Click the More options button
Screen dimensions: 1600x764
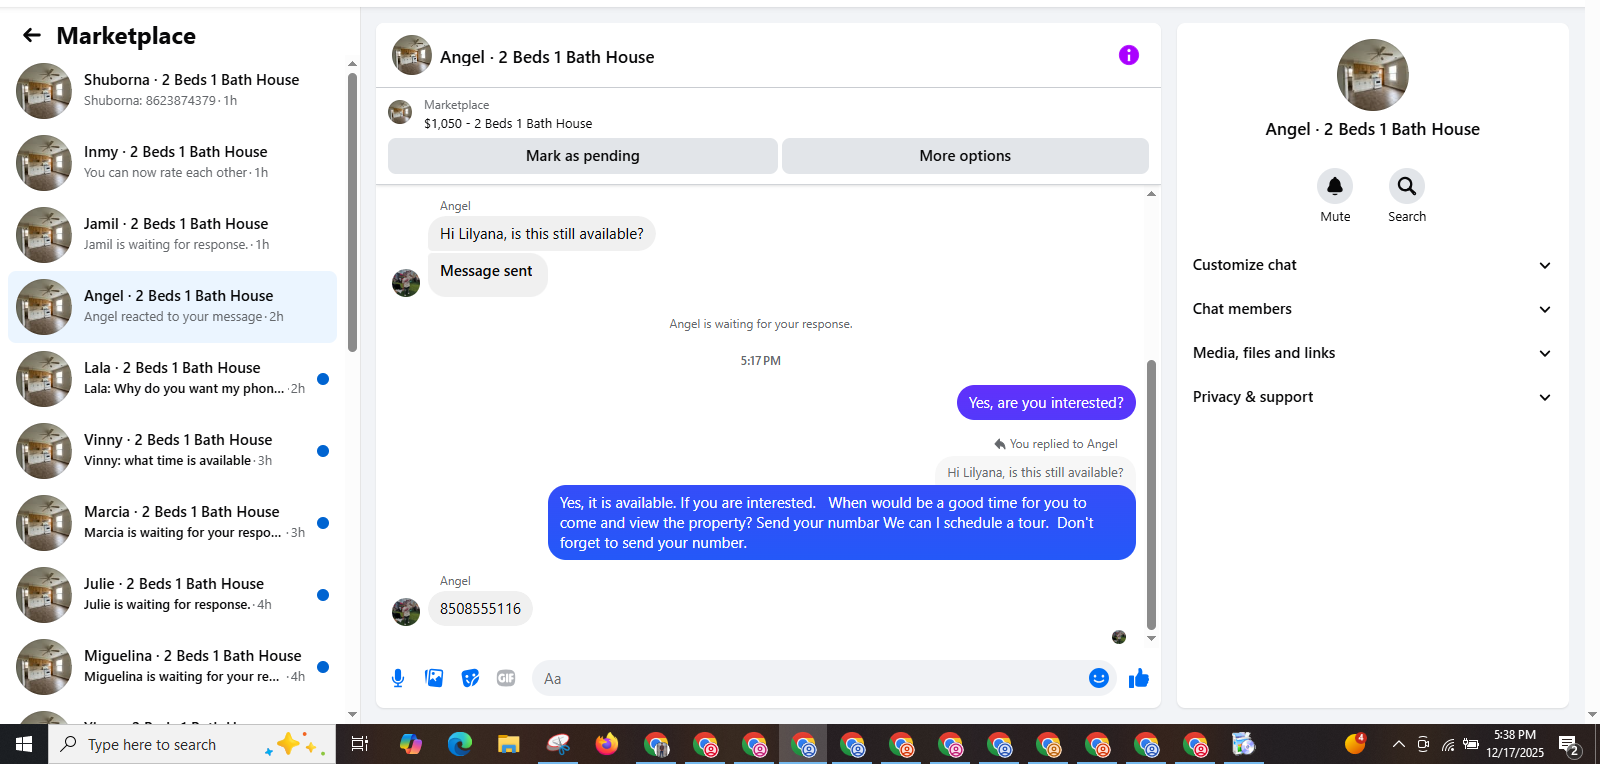tap(965, 156)
